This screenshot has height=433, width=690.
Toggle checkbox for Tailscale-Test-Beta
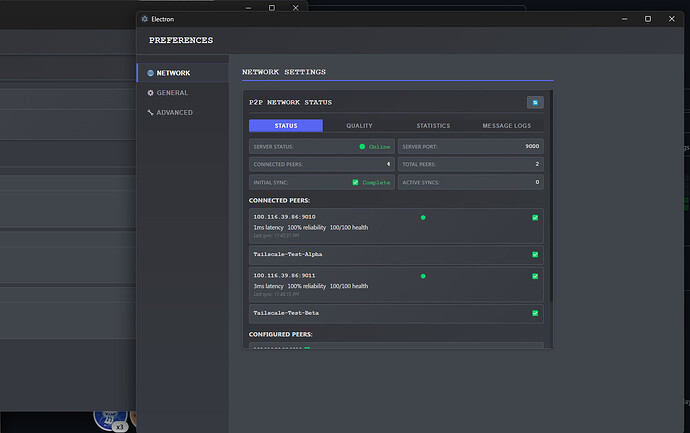(535, 313)
